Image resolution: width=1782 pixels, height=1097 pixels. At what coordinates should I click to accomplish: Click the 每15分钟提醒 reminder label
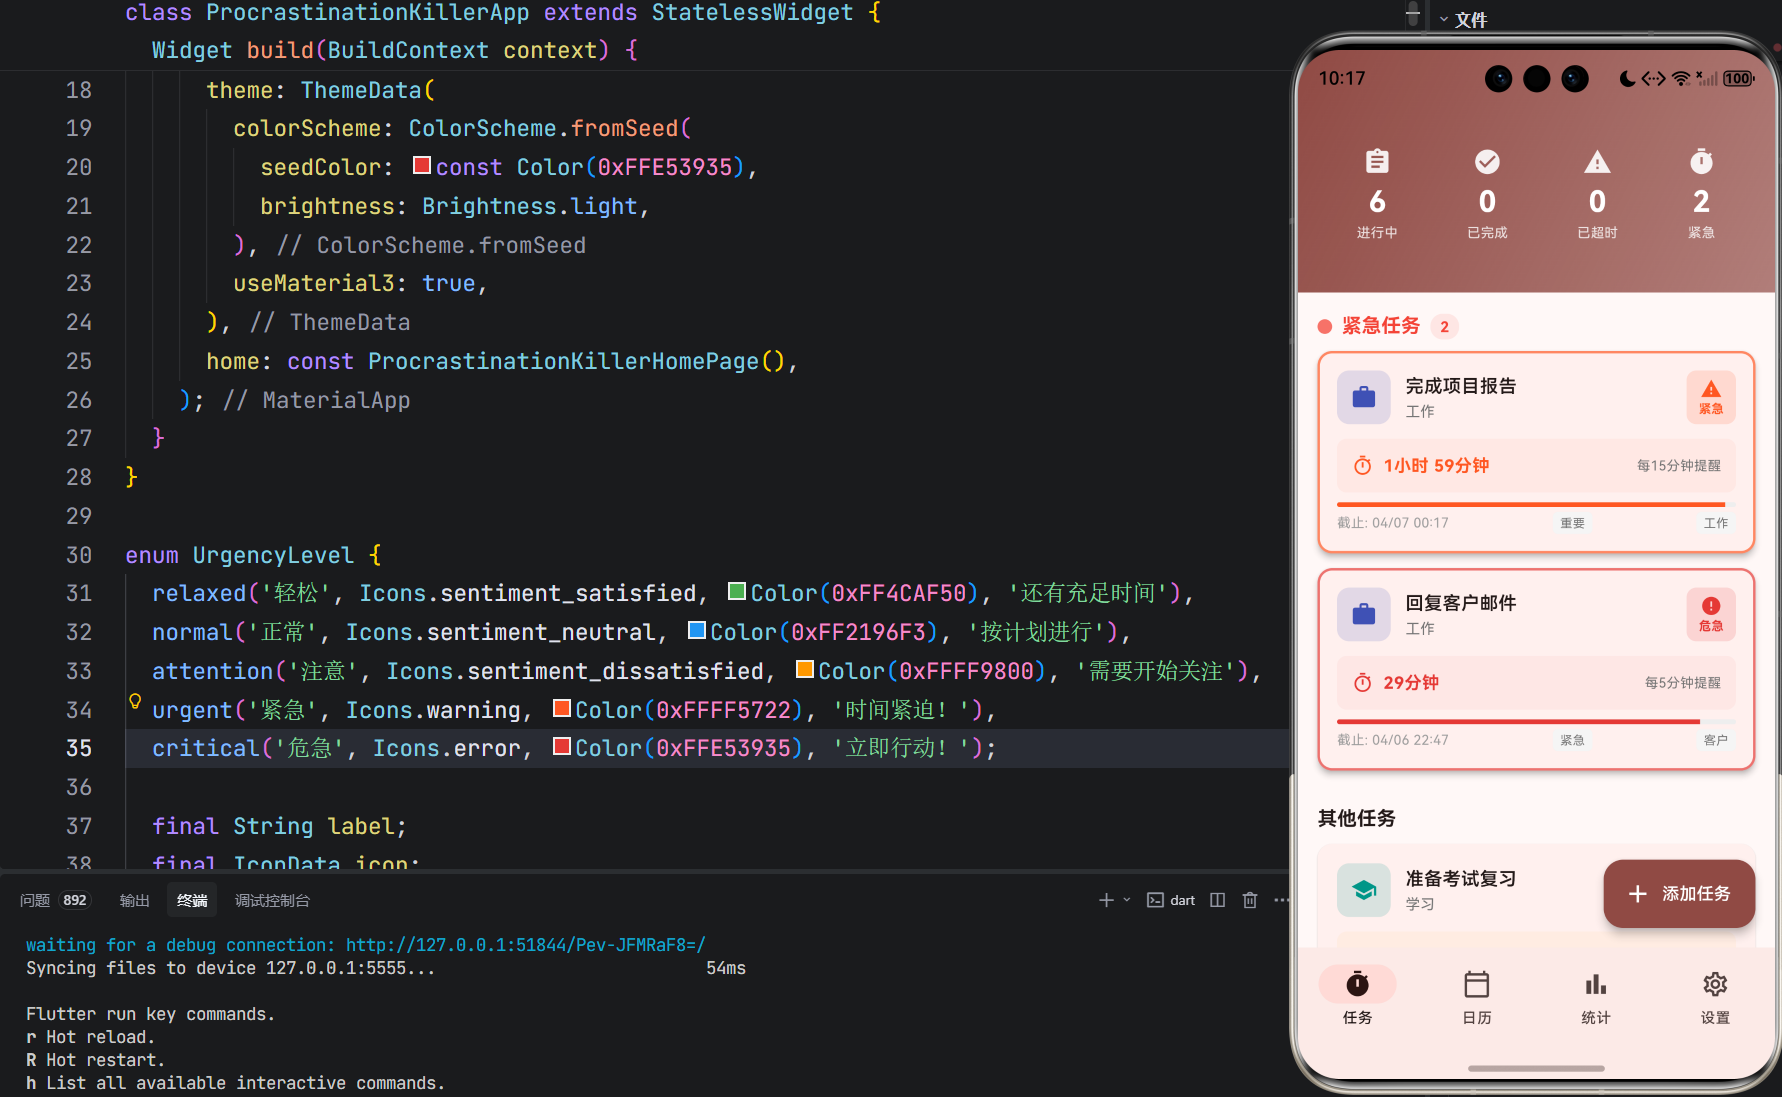(x=1678, y=466)
